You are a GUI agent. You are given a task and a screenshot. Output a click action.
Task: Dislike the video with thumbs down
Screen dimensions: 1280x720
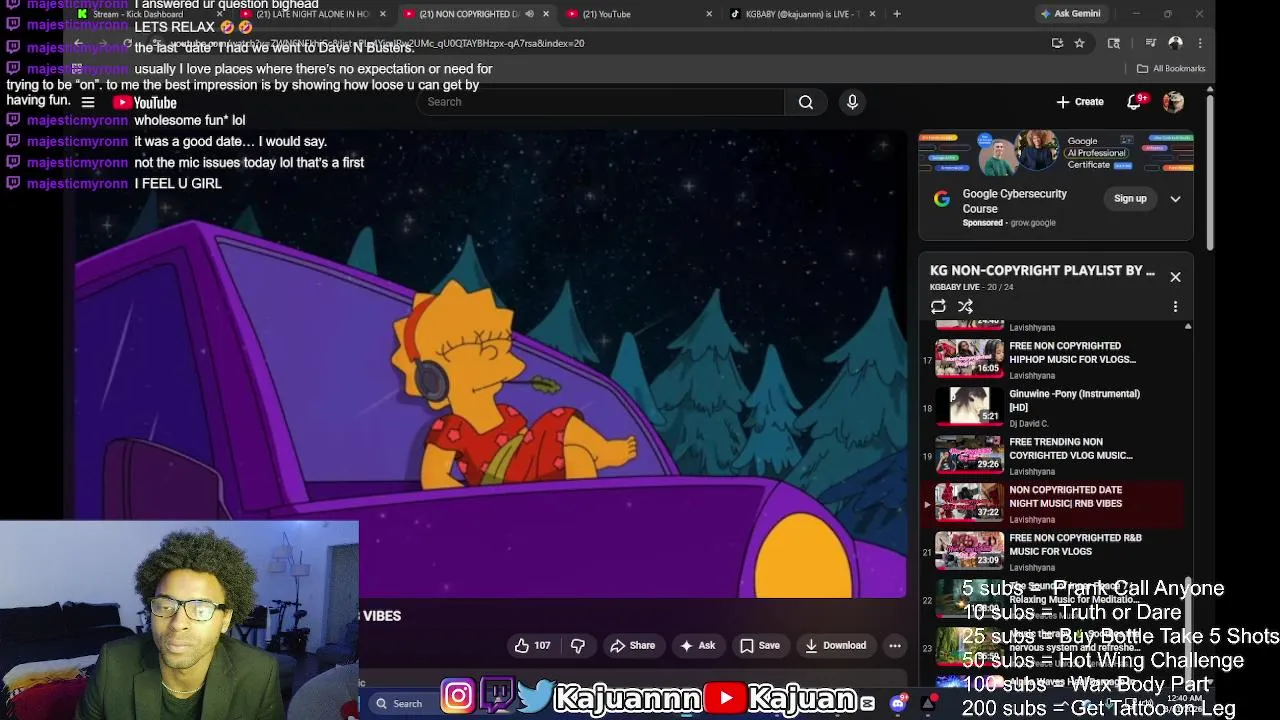tap(578, 646)
